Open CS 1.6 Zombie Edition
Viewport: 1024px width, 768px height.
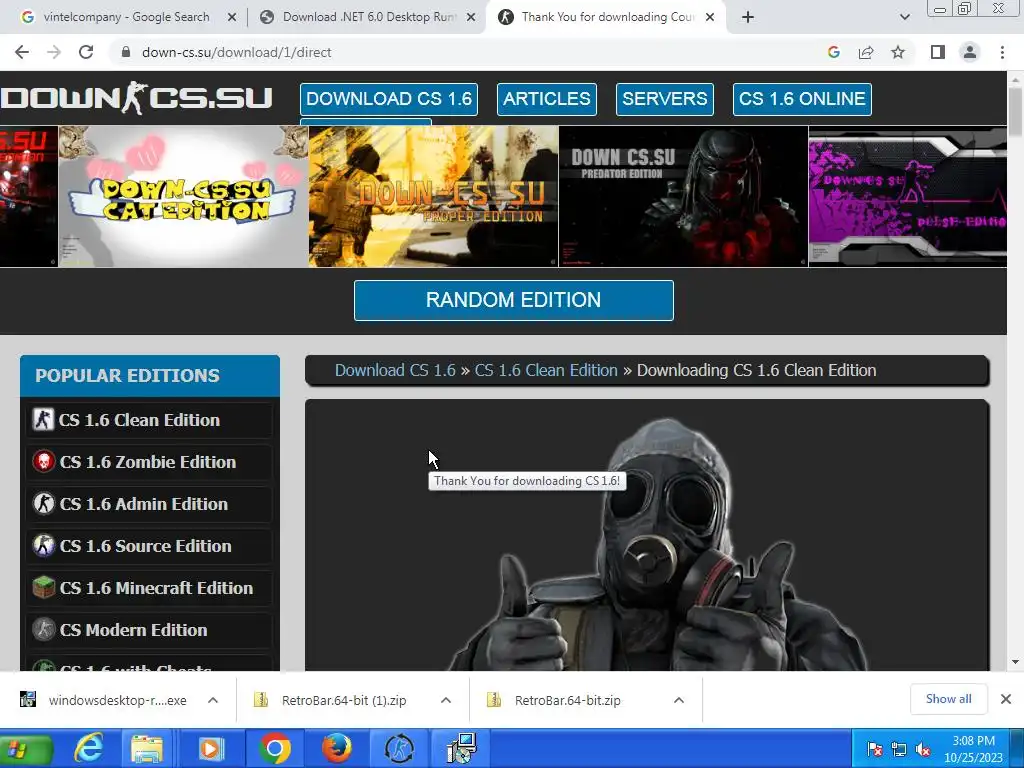[x=149, y=462]
